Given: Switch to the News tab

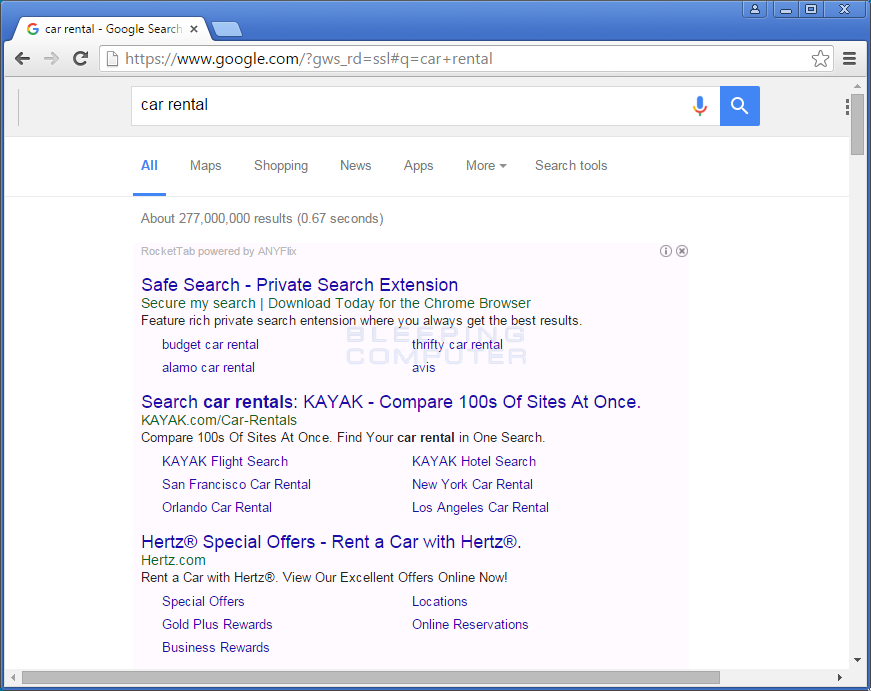Looking at the screenshot, I should coord(356,166).
